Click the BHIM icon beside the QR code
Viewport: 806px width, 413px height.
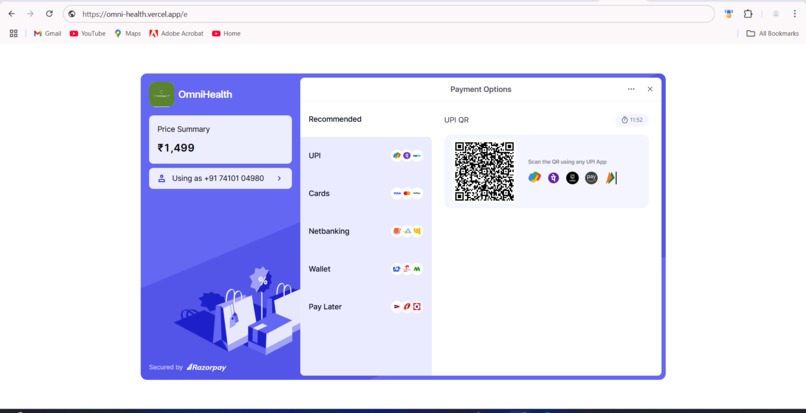click(x=611, y=178)
